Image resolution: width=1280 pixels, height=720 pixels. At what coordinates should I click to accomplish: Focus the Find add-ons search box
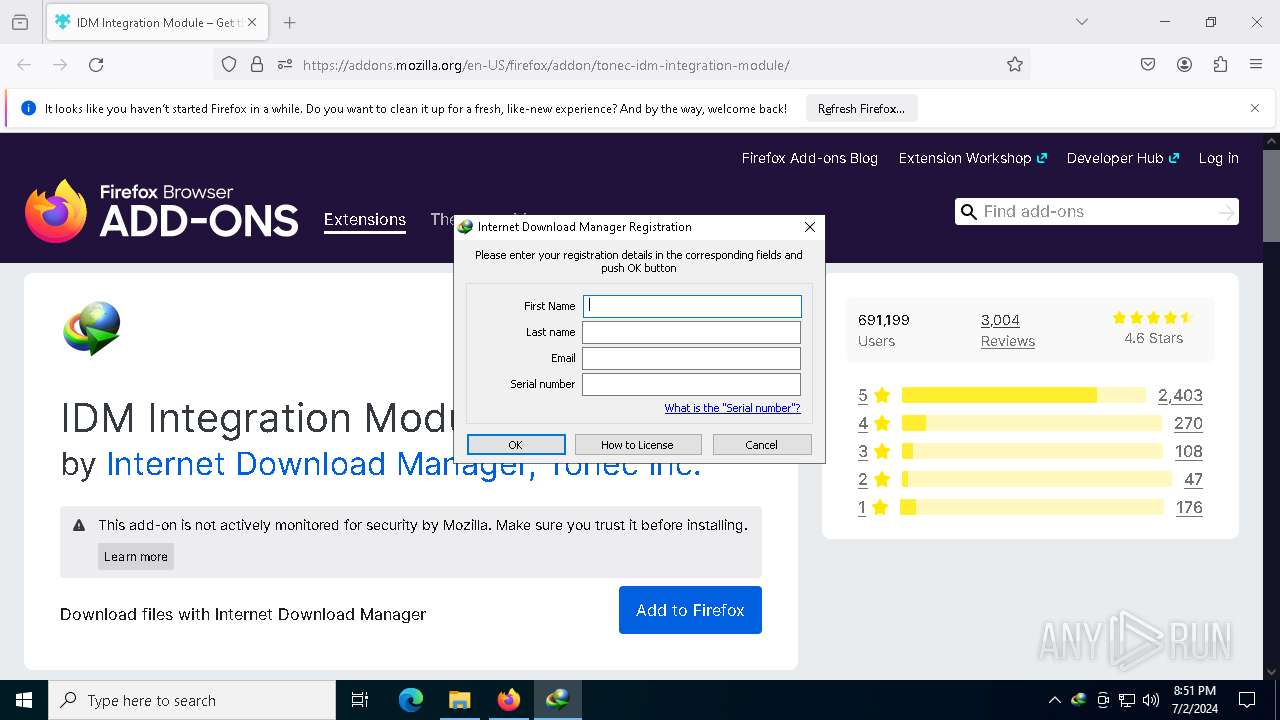[1095, 211]
